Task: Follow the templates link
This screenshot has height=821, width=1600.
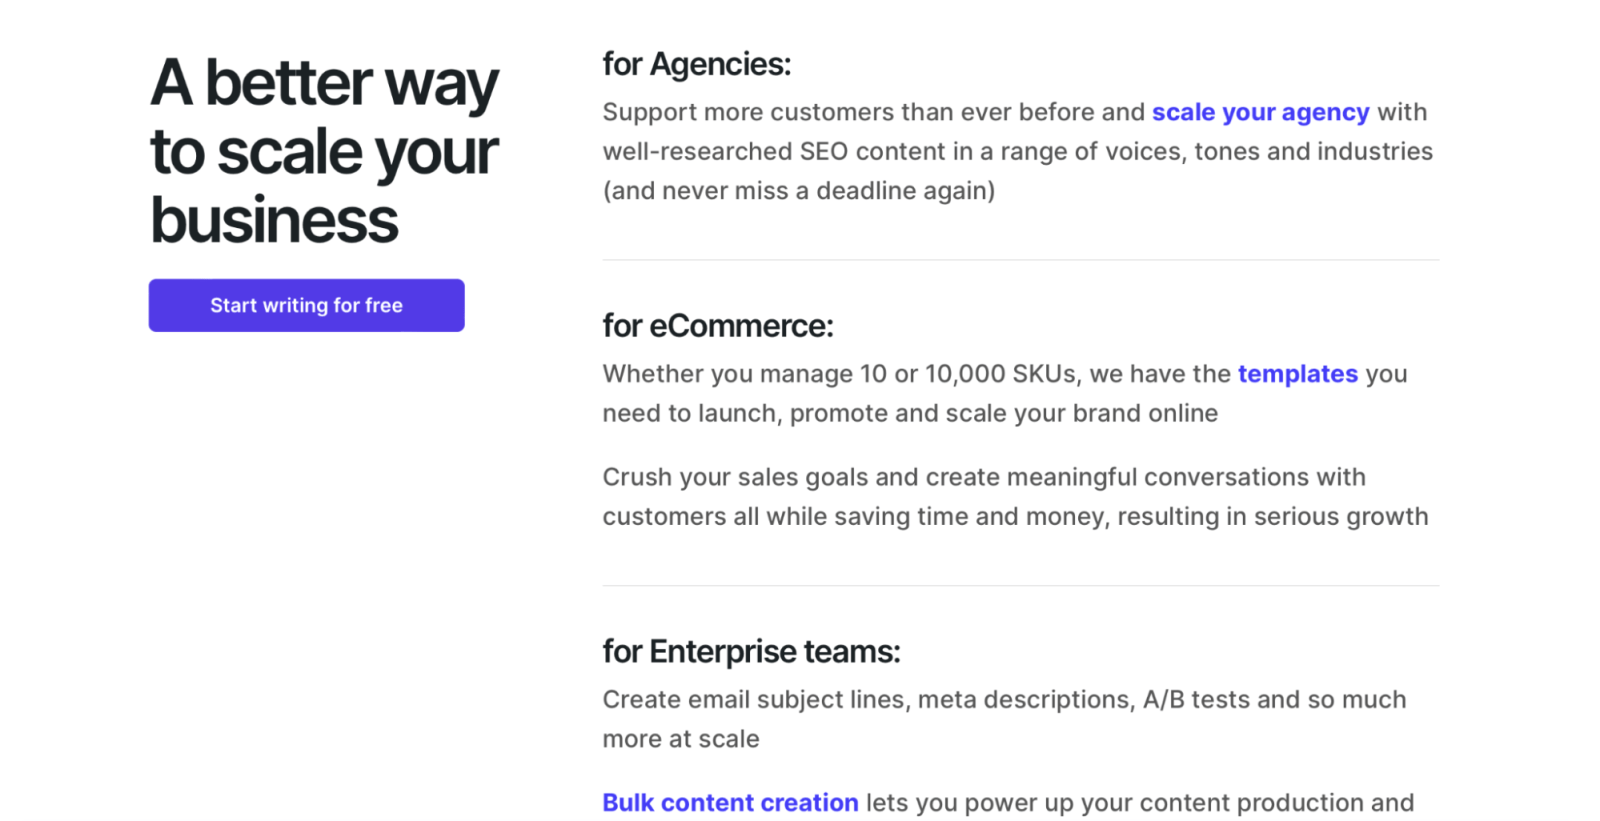Action: (1297, 374)
